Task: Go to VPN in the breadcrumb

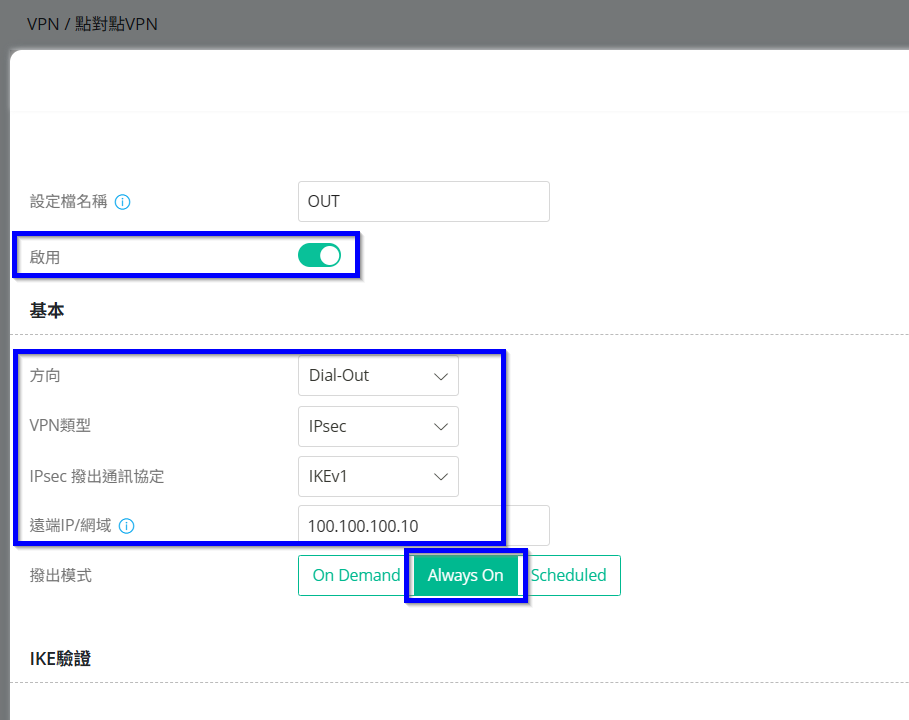Action: tap(43, 24)
